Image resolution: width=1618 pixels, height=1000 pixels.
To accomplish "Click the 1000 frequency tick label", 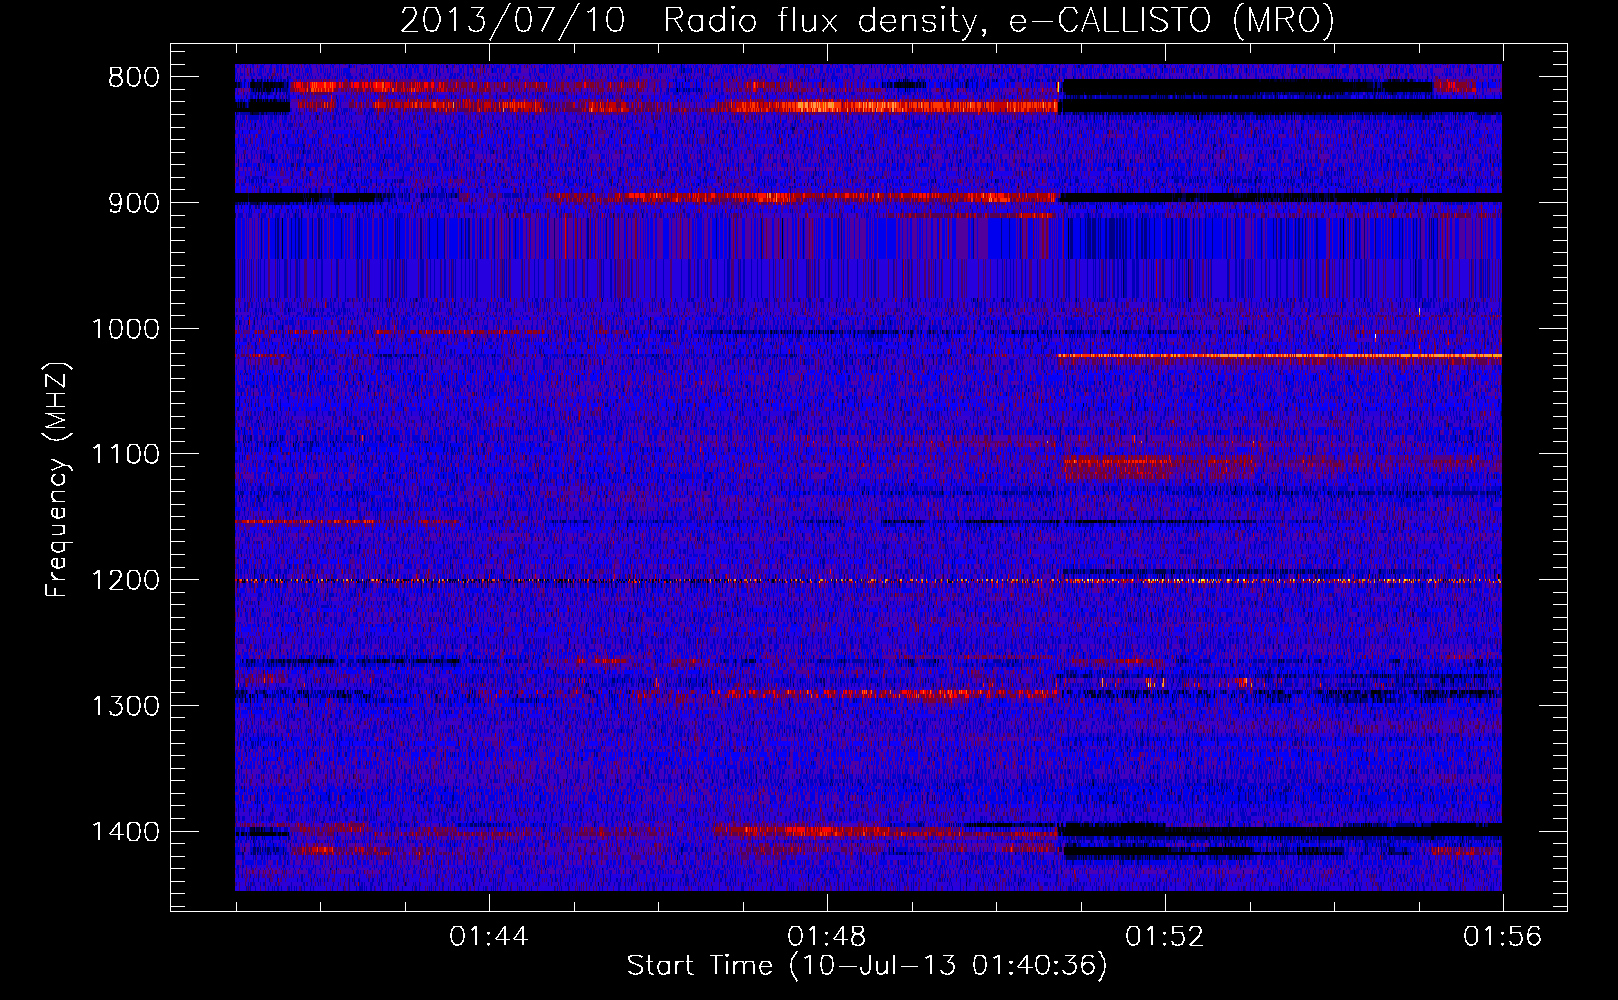I will tap(126, 329).
